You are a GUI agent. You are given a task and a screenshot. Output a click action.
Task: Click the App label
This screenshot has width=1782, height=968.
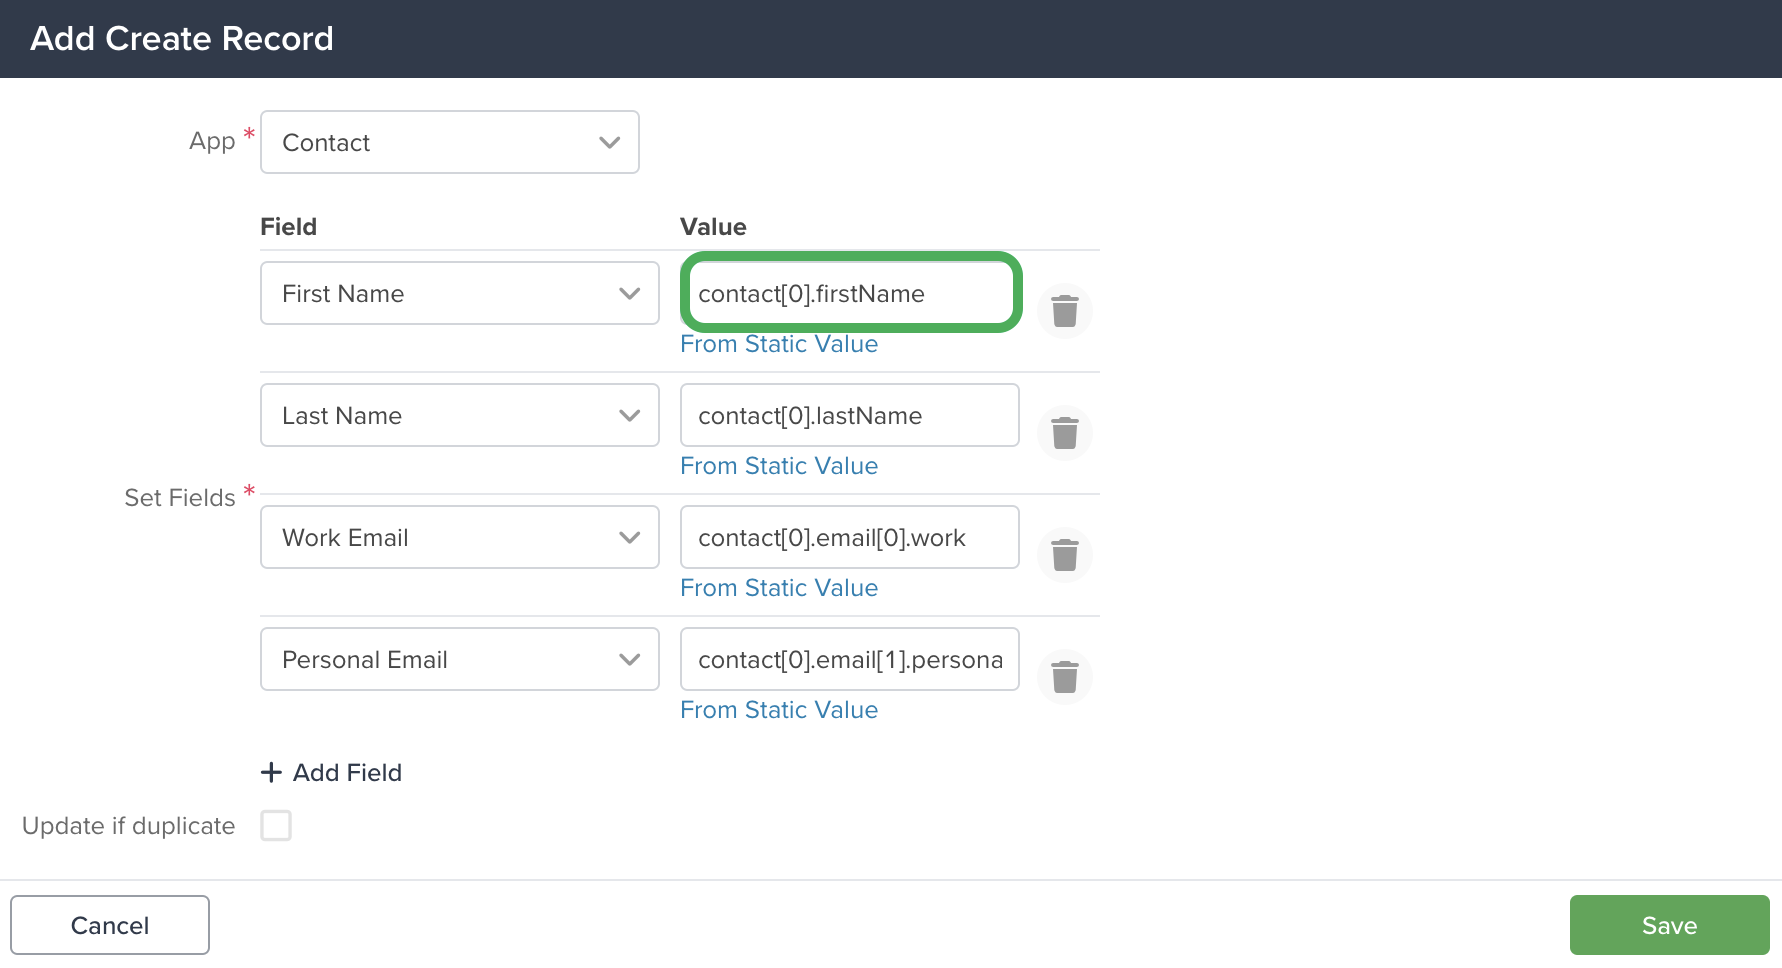[x=212, y=141]
